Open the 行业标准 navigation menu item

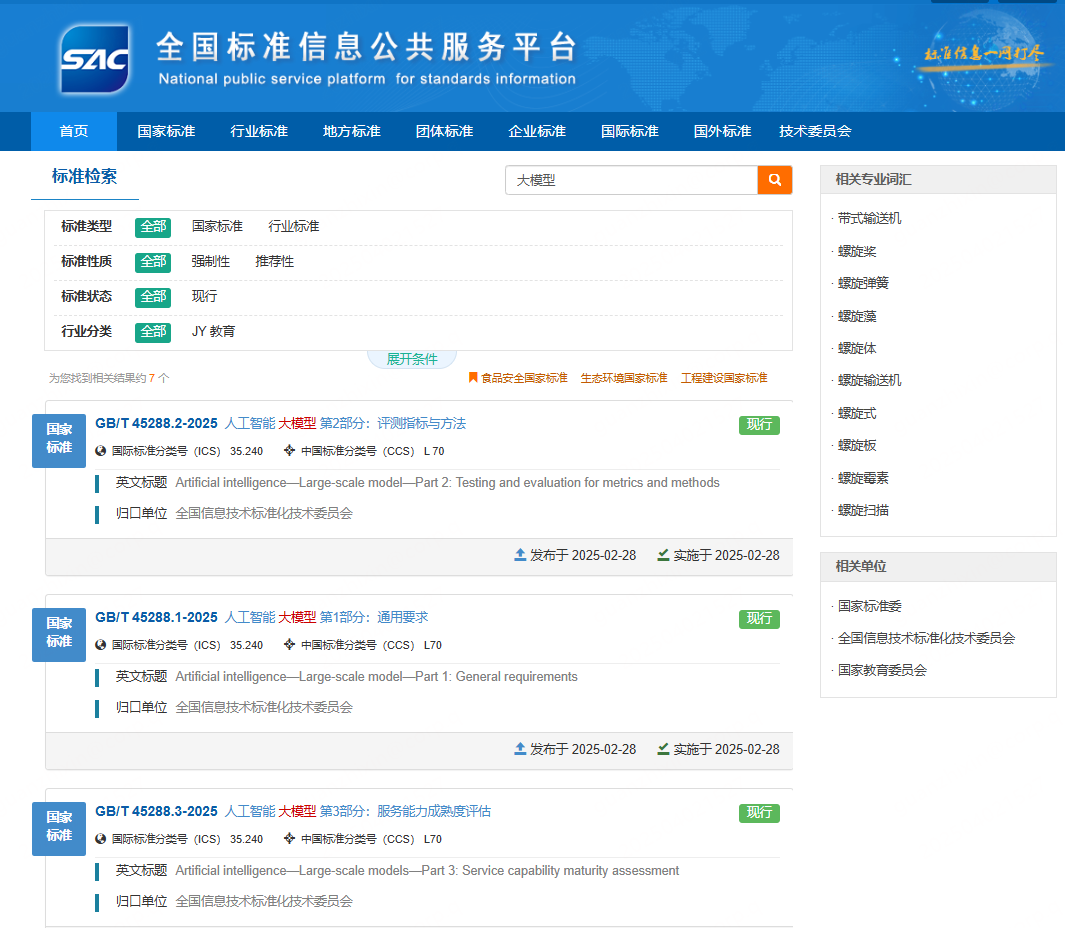point(259,131)
